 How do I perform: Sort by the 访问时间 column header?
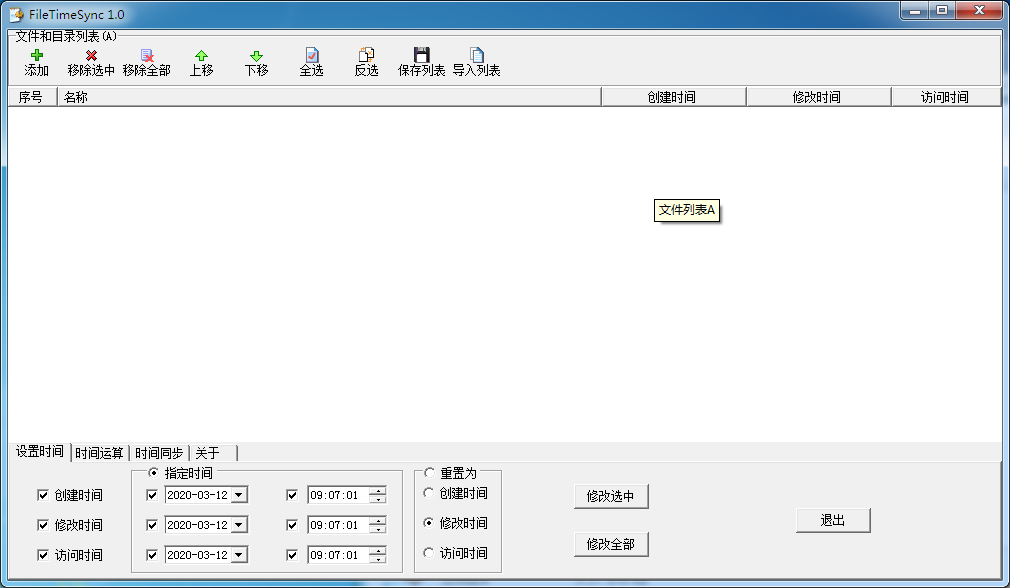946,97
